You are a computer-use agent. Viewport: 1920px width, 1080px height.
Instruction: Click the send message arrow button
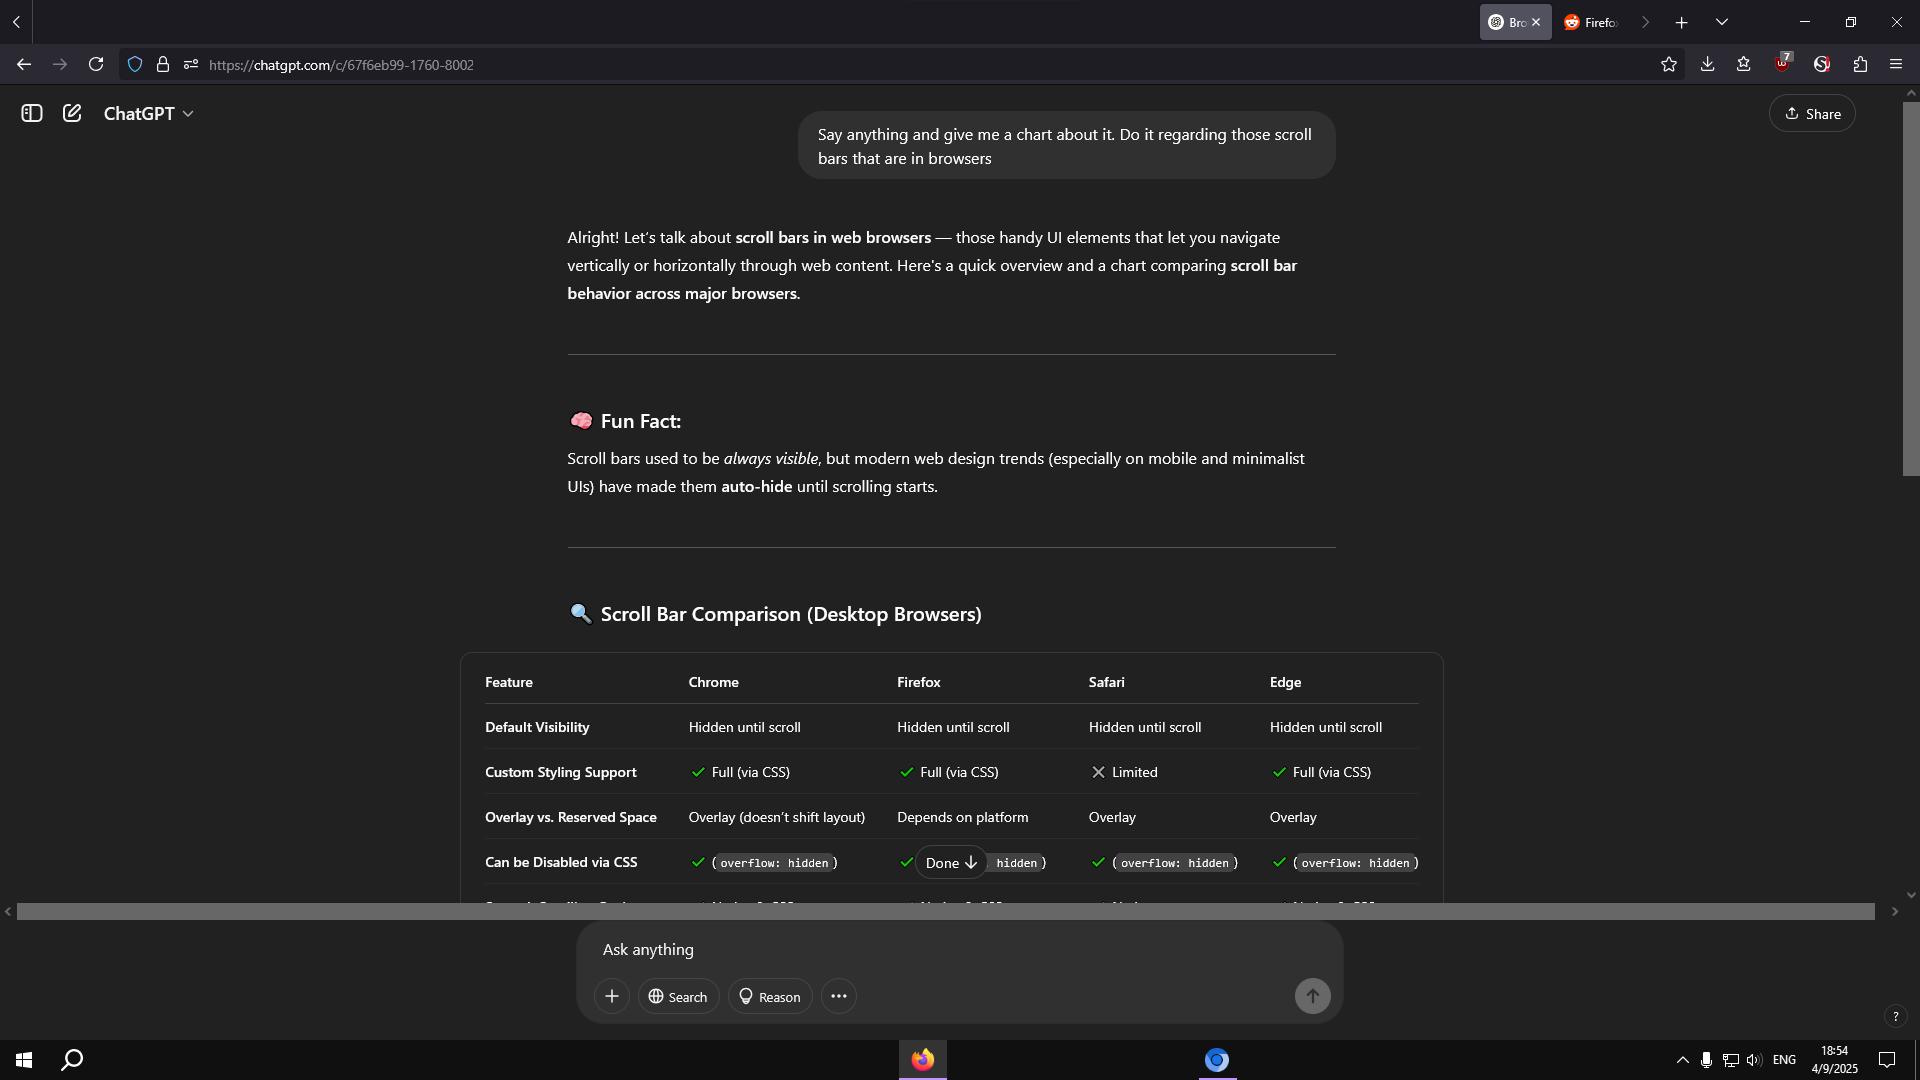[1312, 996]
